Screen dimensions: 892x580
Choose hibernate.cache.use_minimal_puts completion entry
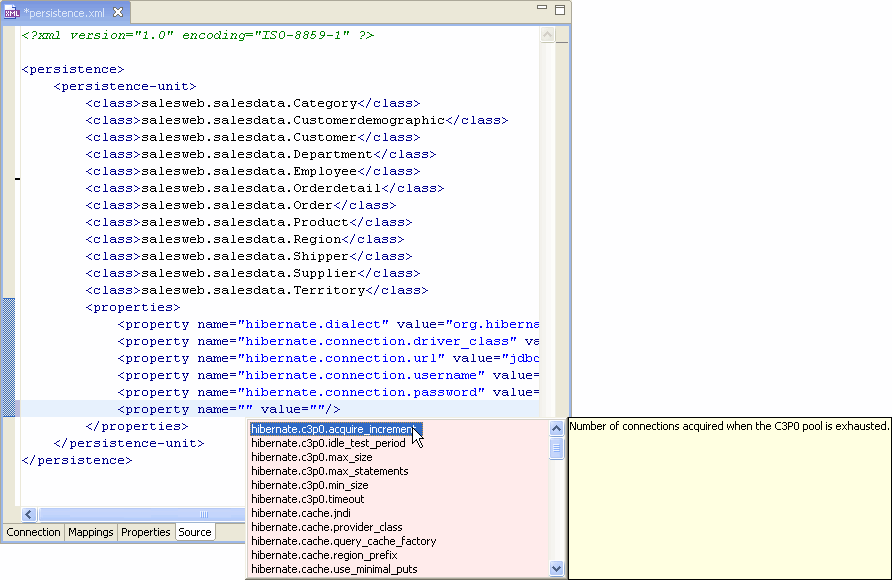330,569
